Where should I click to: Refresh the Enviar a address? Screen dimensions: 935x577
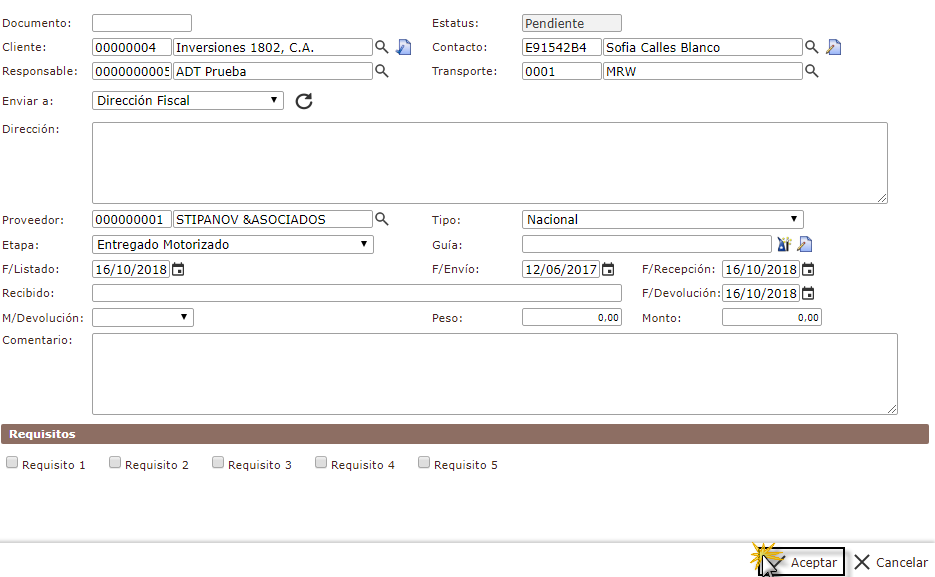(x=304, y=101)
